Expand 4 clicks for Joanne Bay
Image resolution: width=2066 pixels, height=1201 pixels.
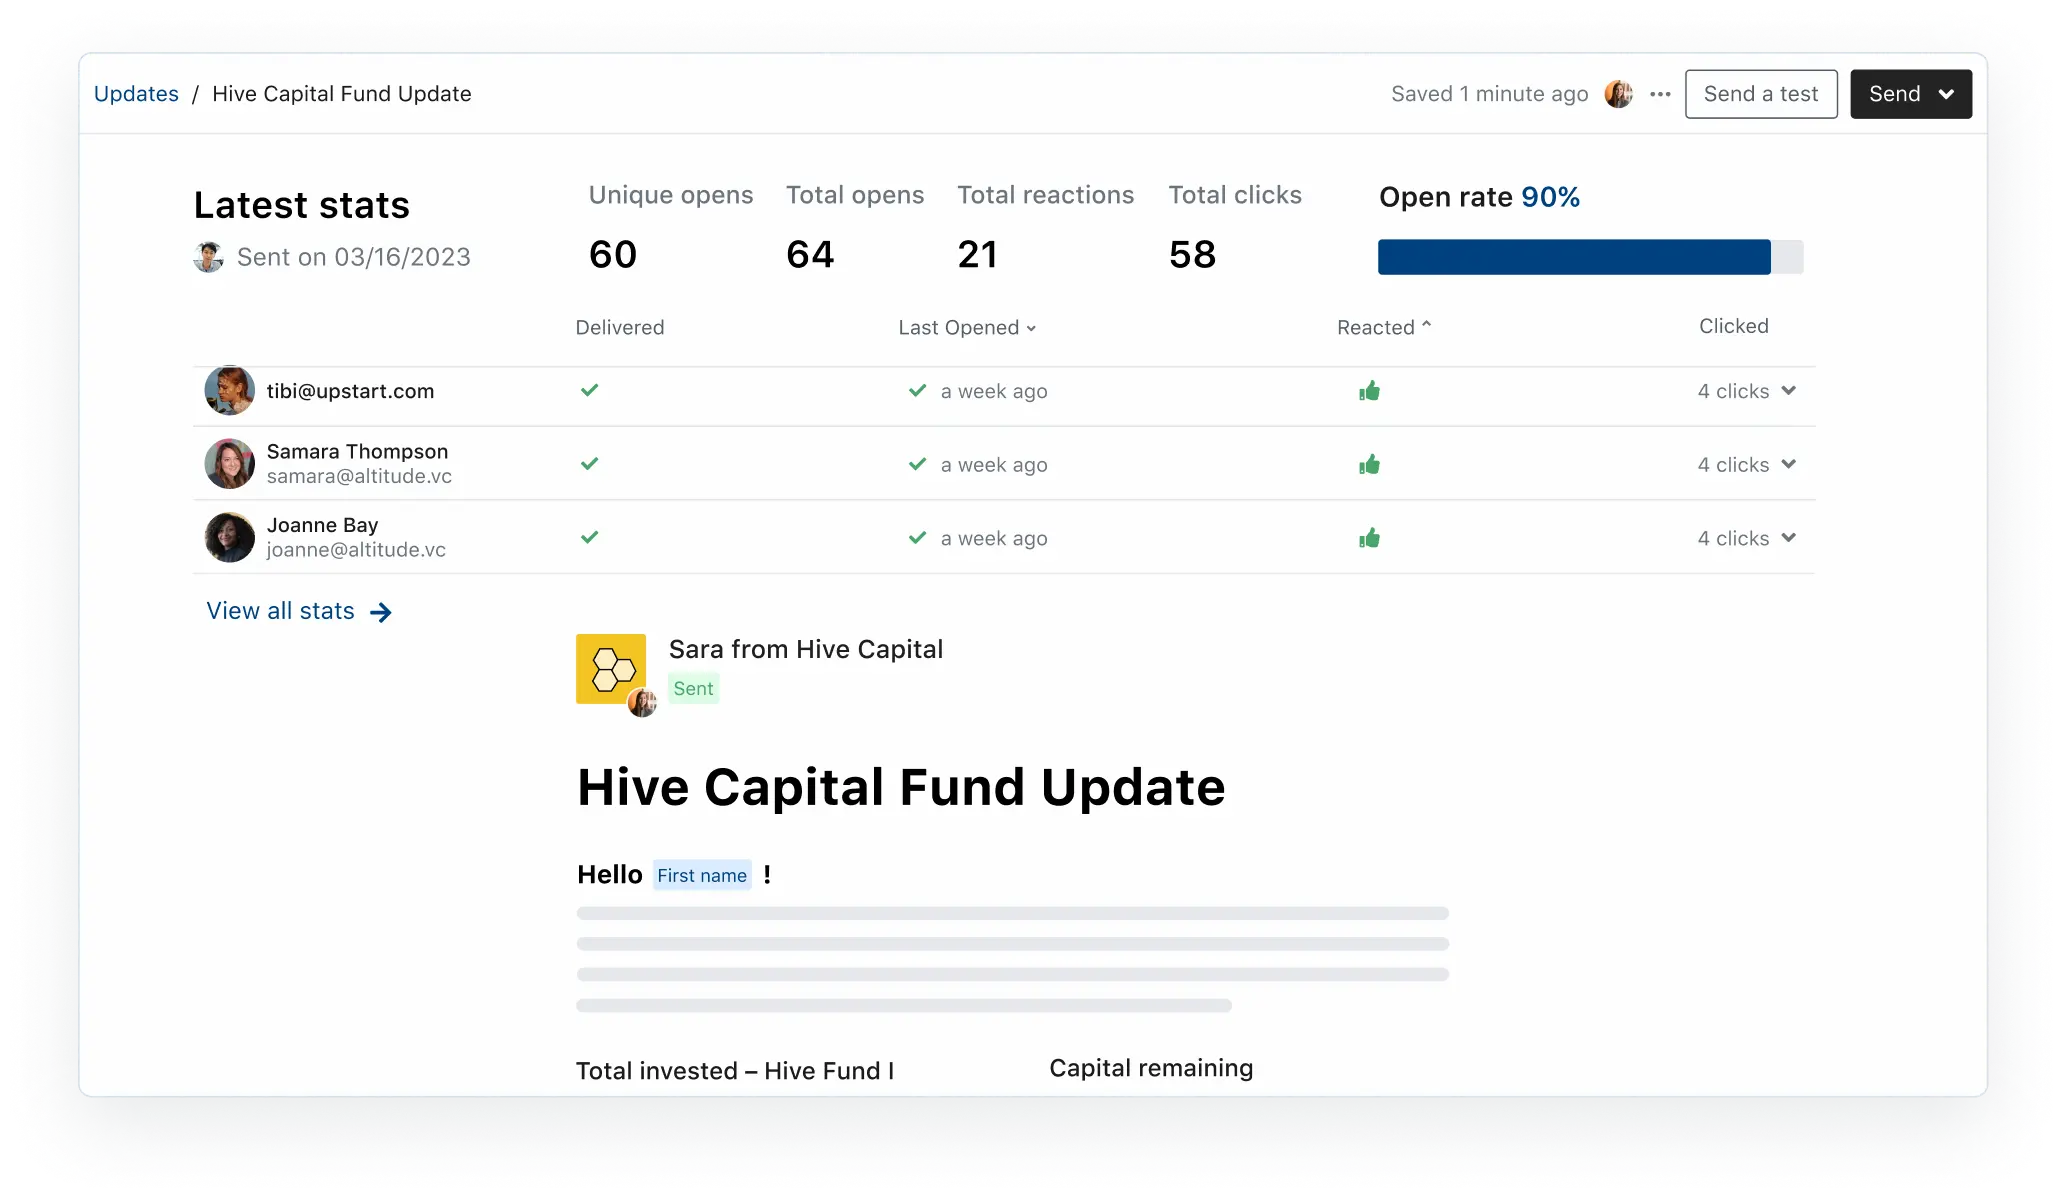coord(1746,538)
